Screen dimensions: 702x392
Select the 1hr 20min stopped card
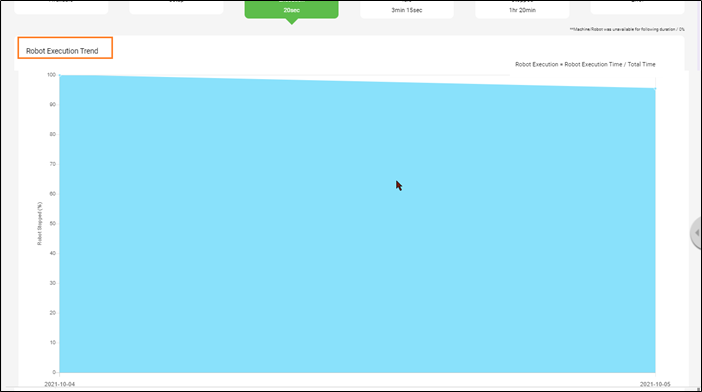tap(522, 9)
